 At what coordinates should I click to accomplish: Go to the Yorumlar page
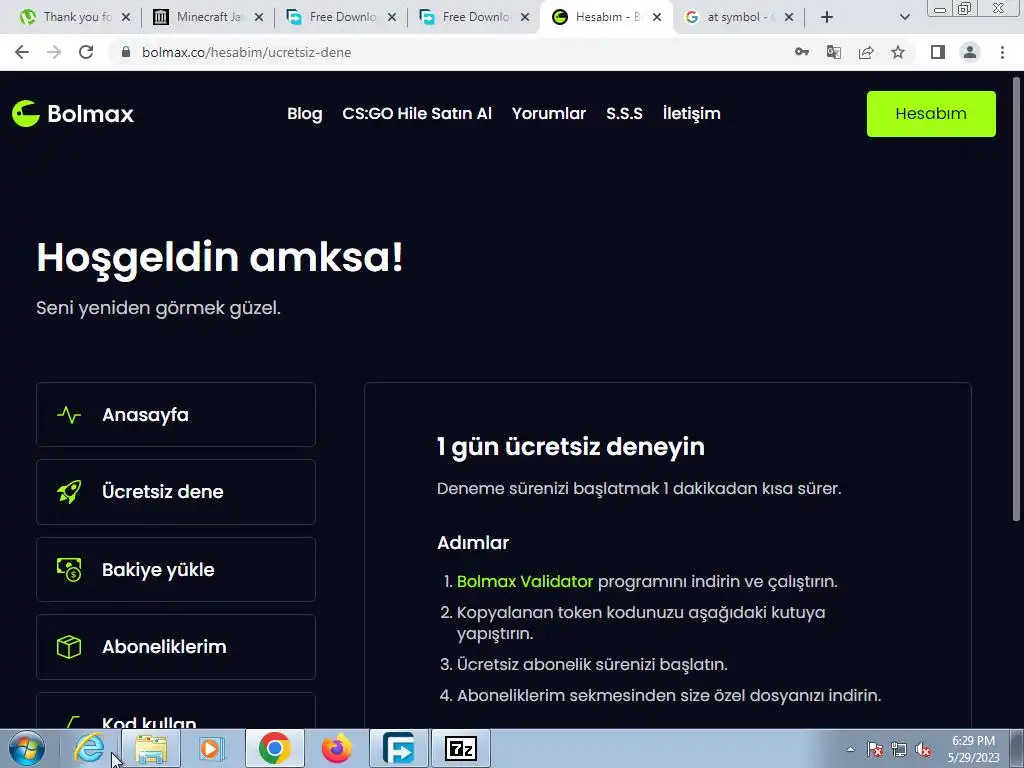[549, 114]
